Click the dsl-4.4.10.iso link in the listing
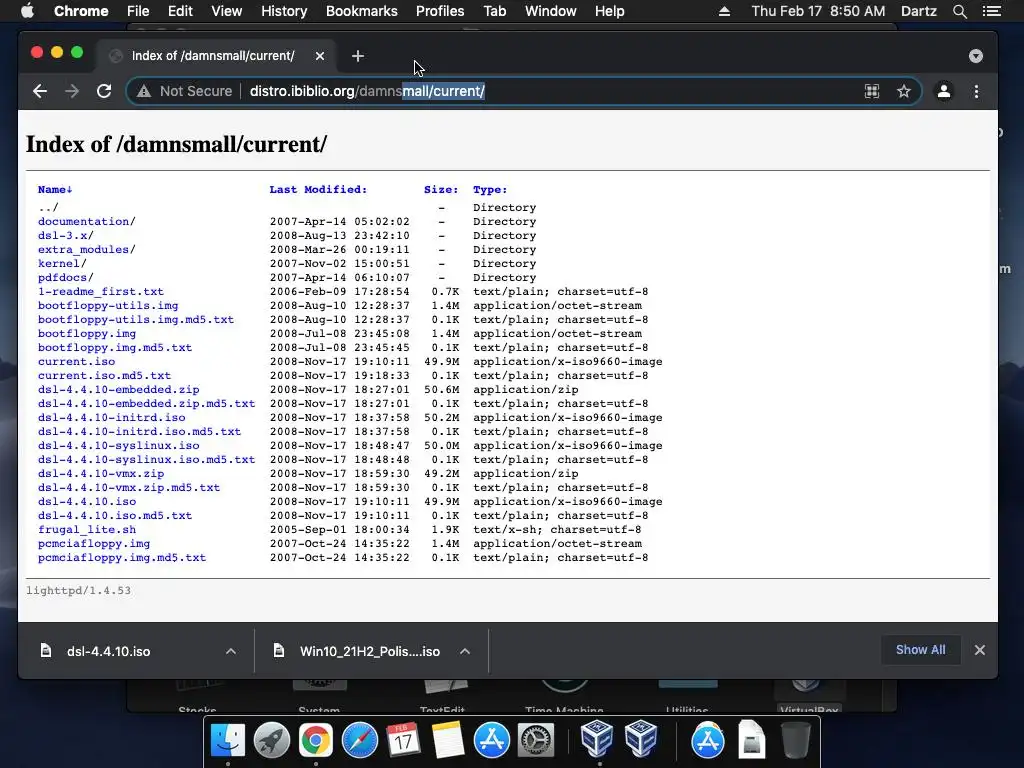 point(87,502)
